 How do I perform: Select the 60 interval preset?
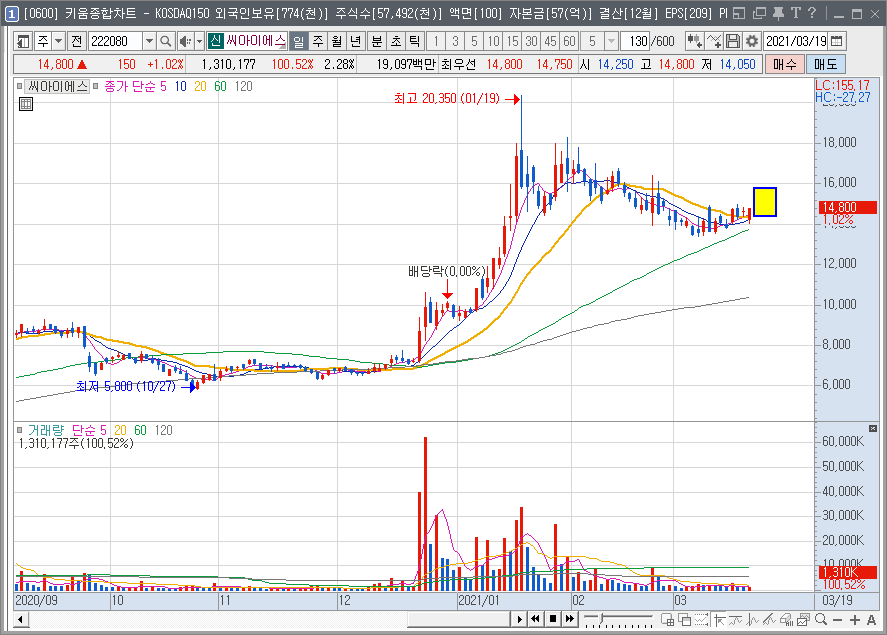tap(570, 41)
